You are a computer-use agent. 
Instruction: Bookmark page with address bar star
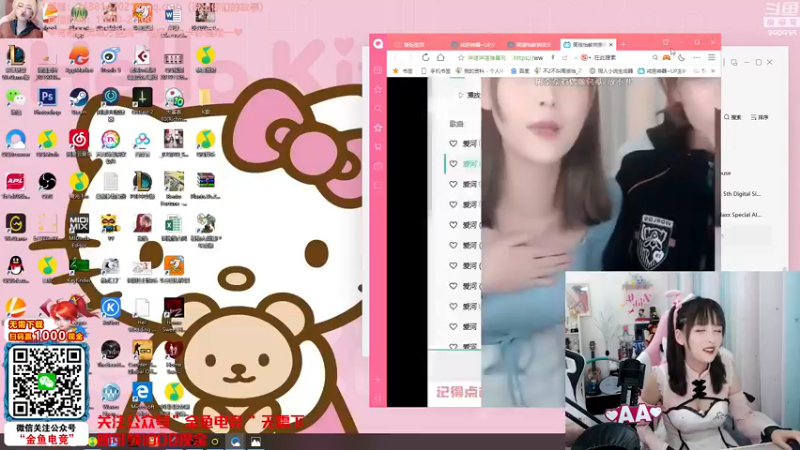tap(461, 58)
